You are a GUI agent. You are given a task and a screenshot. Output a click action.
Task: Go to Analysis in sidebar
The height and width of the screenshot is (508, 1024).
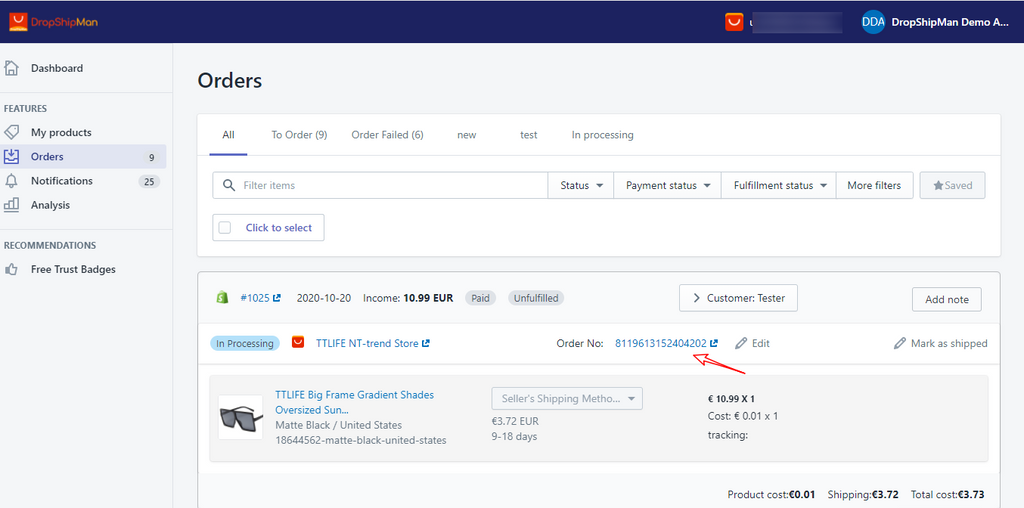(50, 205)
